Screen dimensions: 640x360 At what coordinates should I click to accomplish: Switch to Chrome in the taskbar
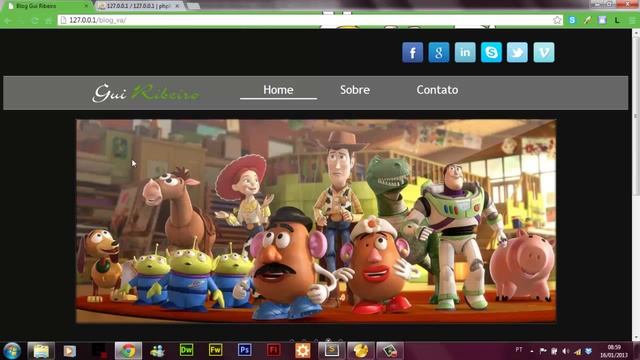point(128,351)
